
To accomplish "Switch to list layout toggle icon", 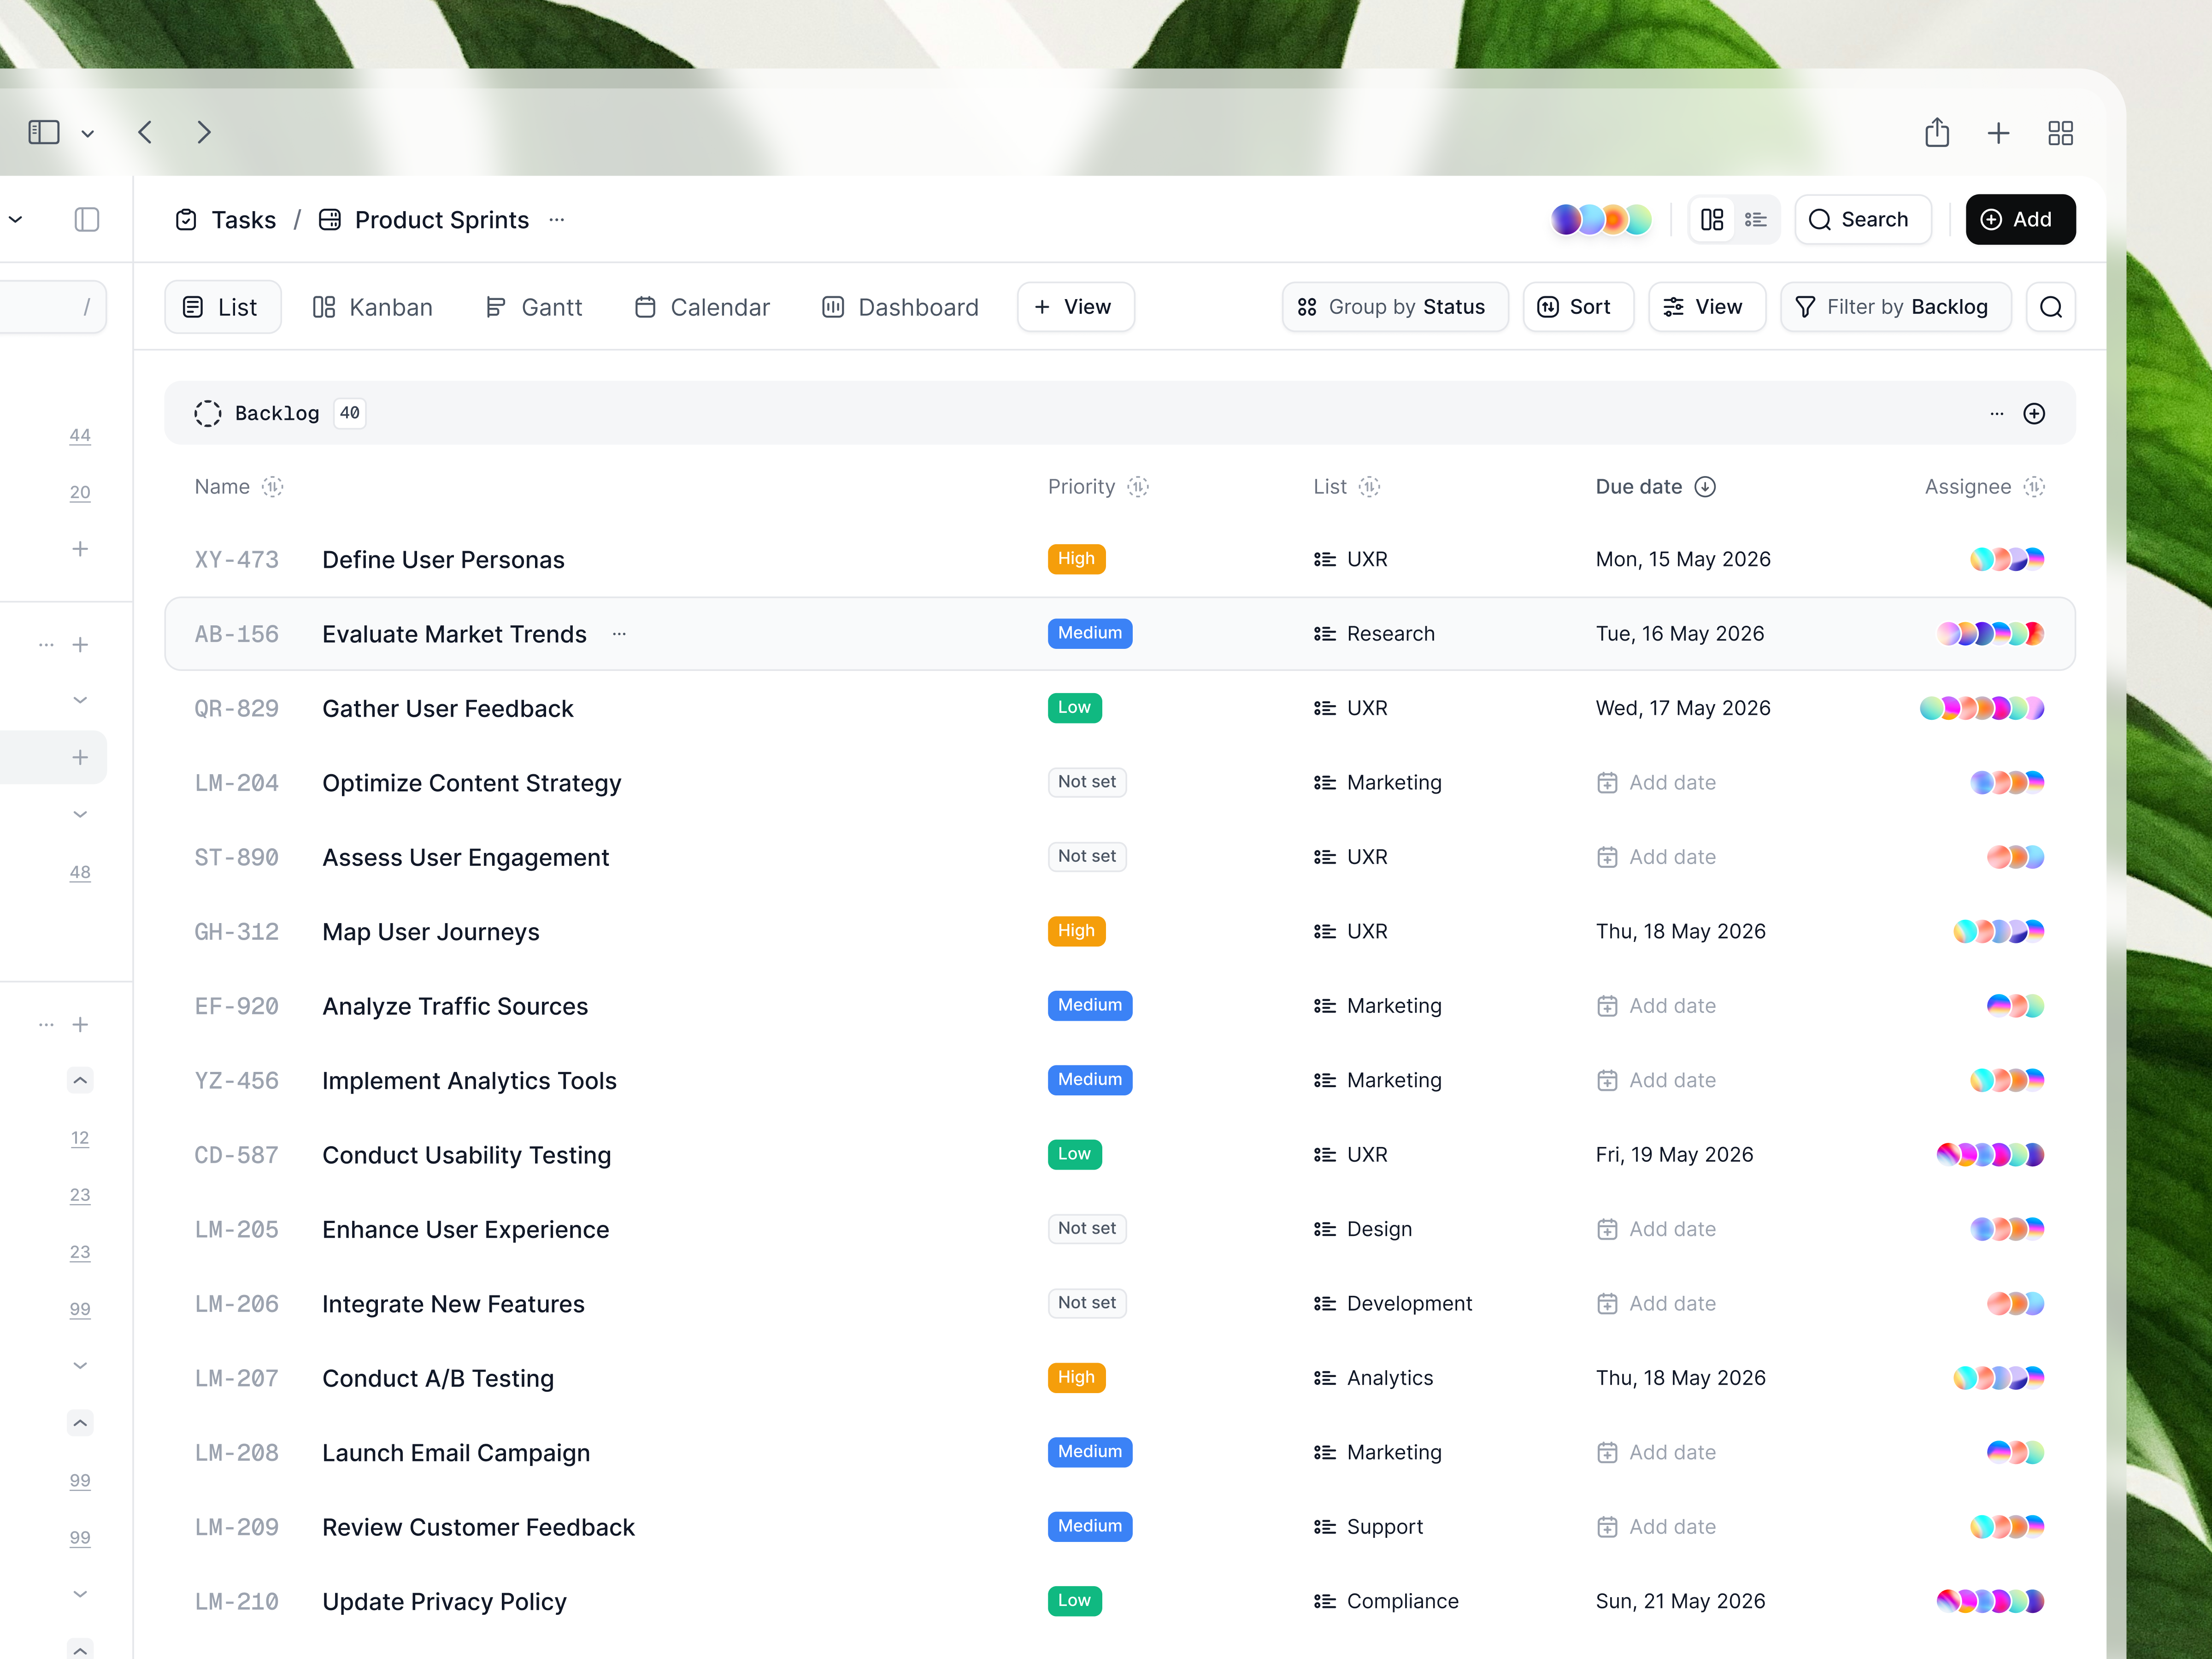I will pos(1756,219).
